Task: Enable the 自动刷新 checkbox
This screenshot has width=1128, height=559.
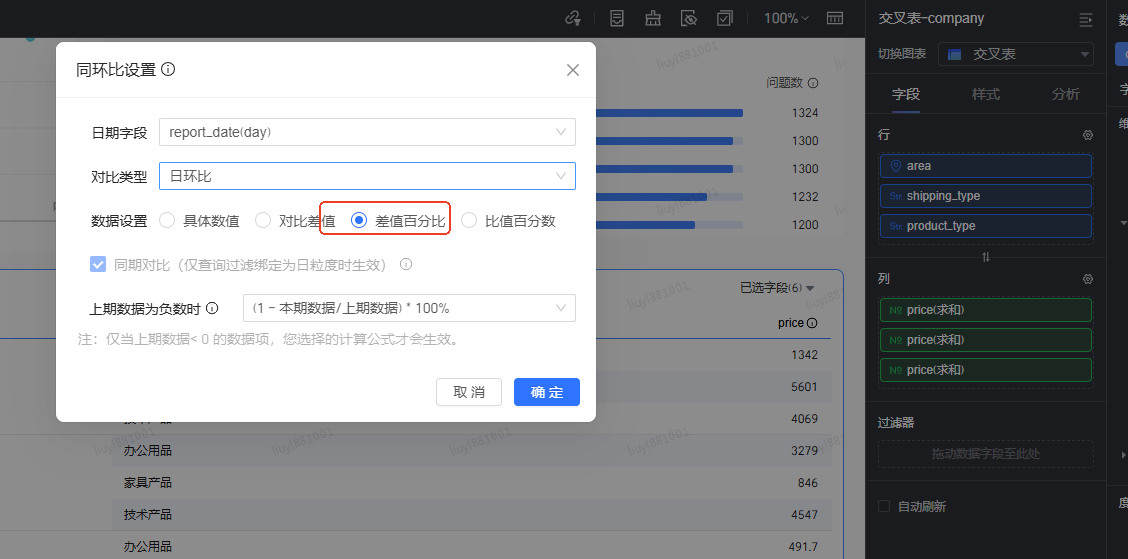Action: 884,506
